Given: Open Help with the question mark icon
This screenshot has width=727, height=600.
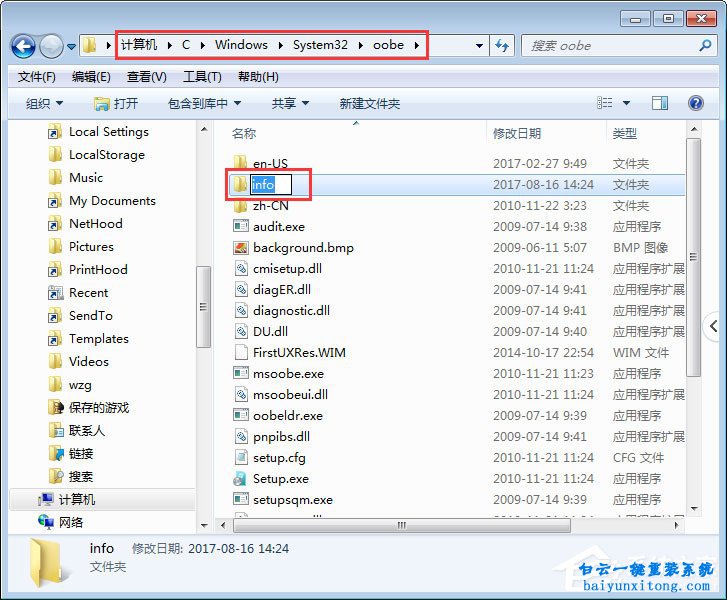Looking at the screenshot, I should pos(695,103).
